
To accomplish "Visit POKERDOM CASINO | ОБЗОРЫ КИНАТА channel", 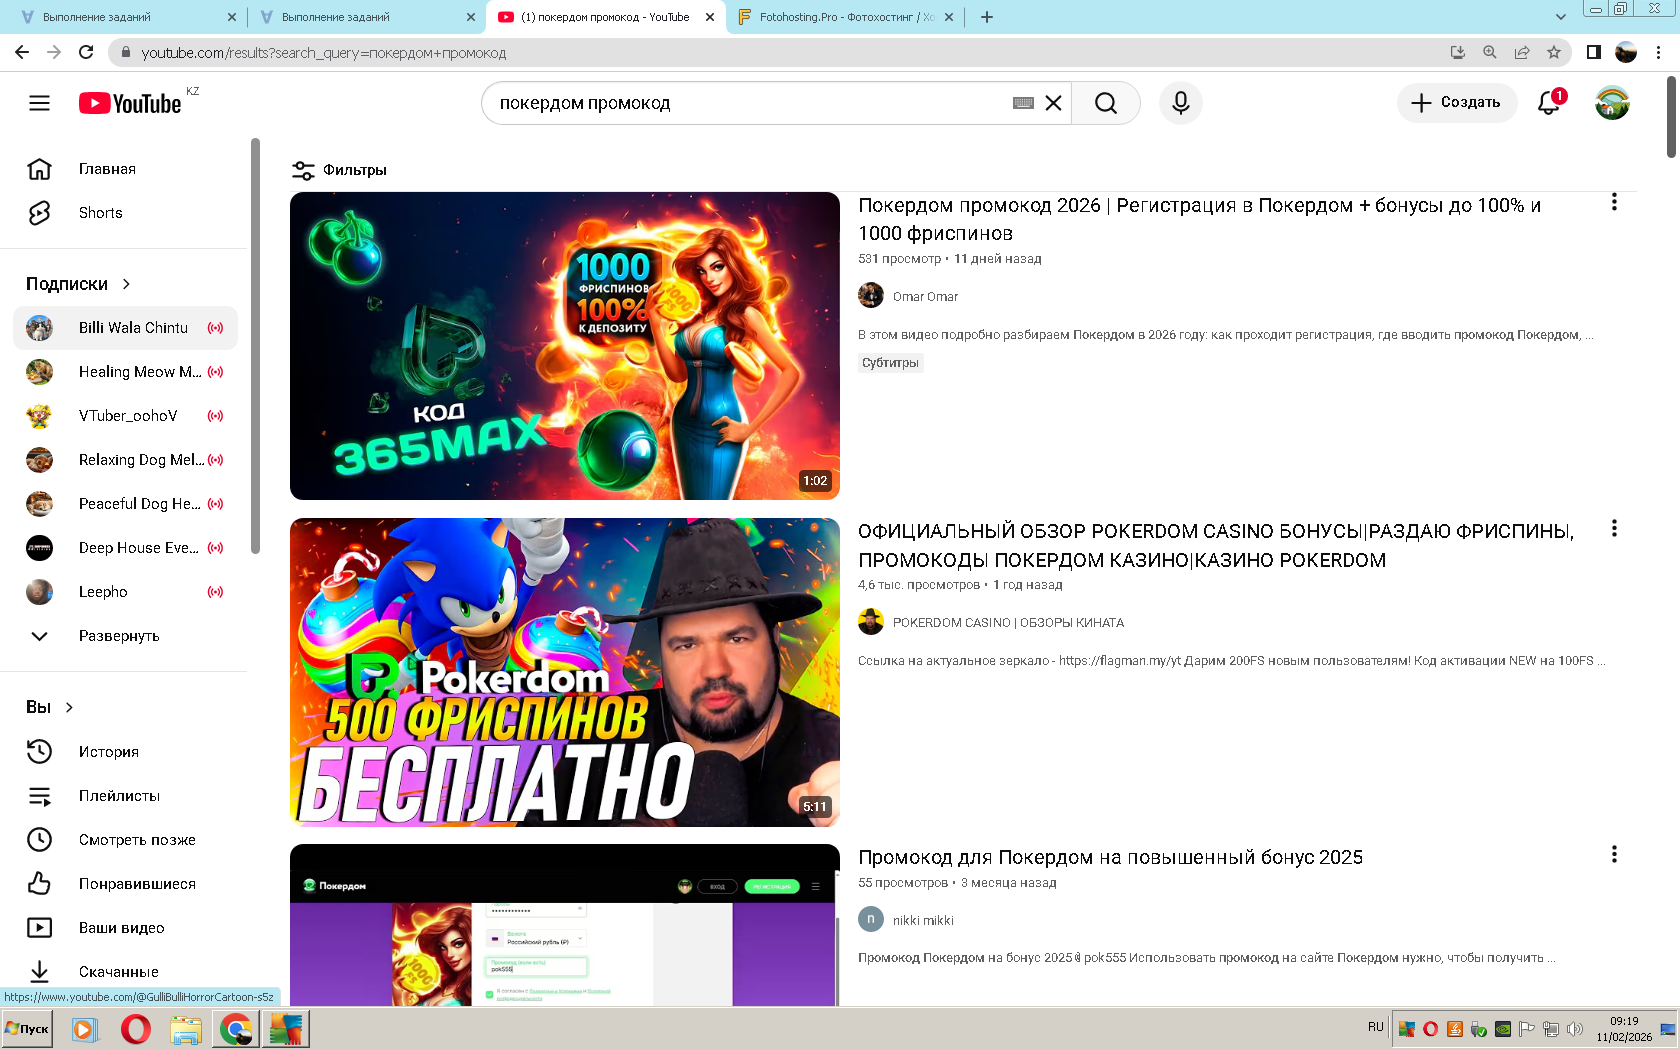I will click(1008, 623).
